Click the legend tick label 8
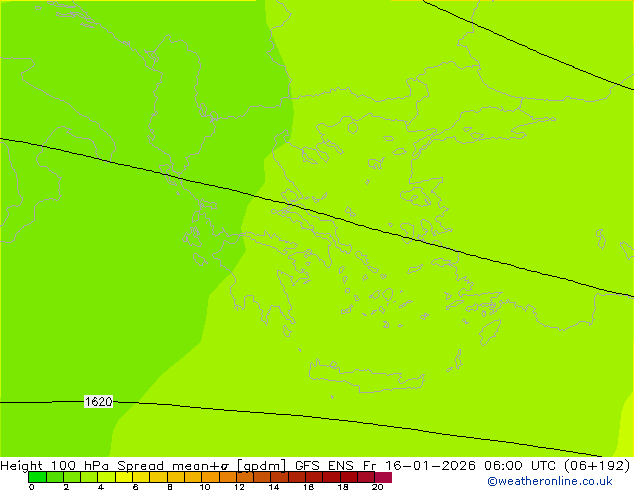Viewport: 634px width, 490px height. 170,487
